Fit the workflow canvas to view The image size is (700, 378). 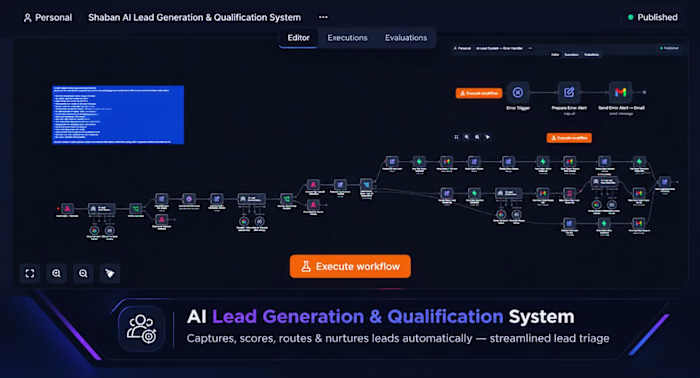point(30,273)
